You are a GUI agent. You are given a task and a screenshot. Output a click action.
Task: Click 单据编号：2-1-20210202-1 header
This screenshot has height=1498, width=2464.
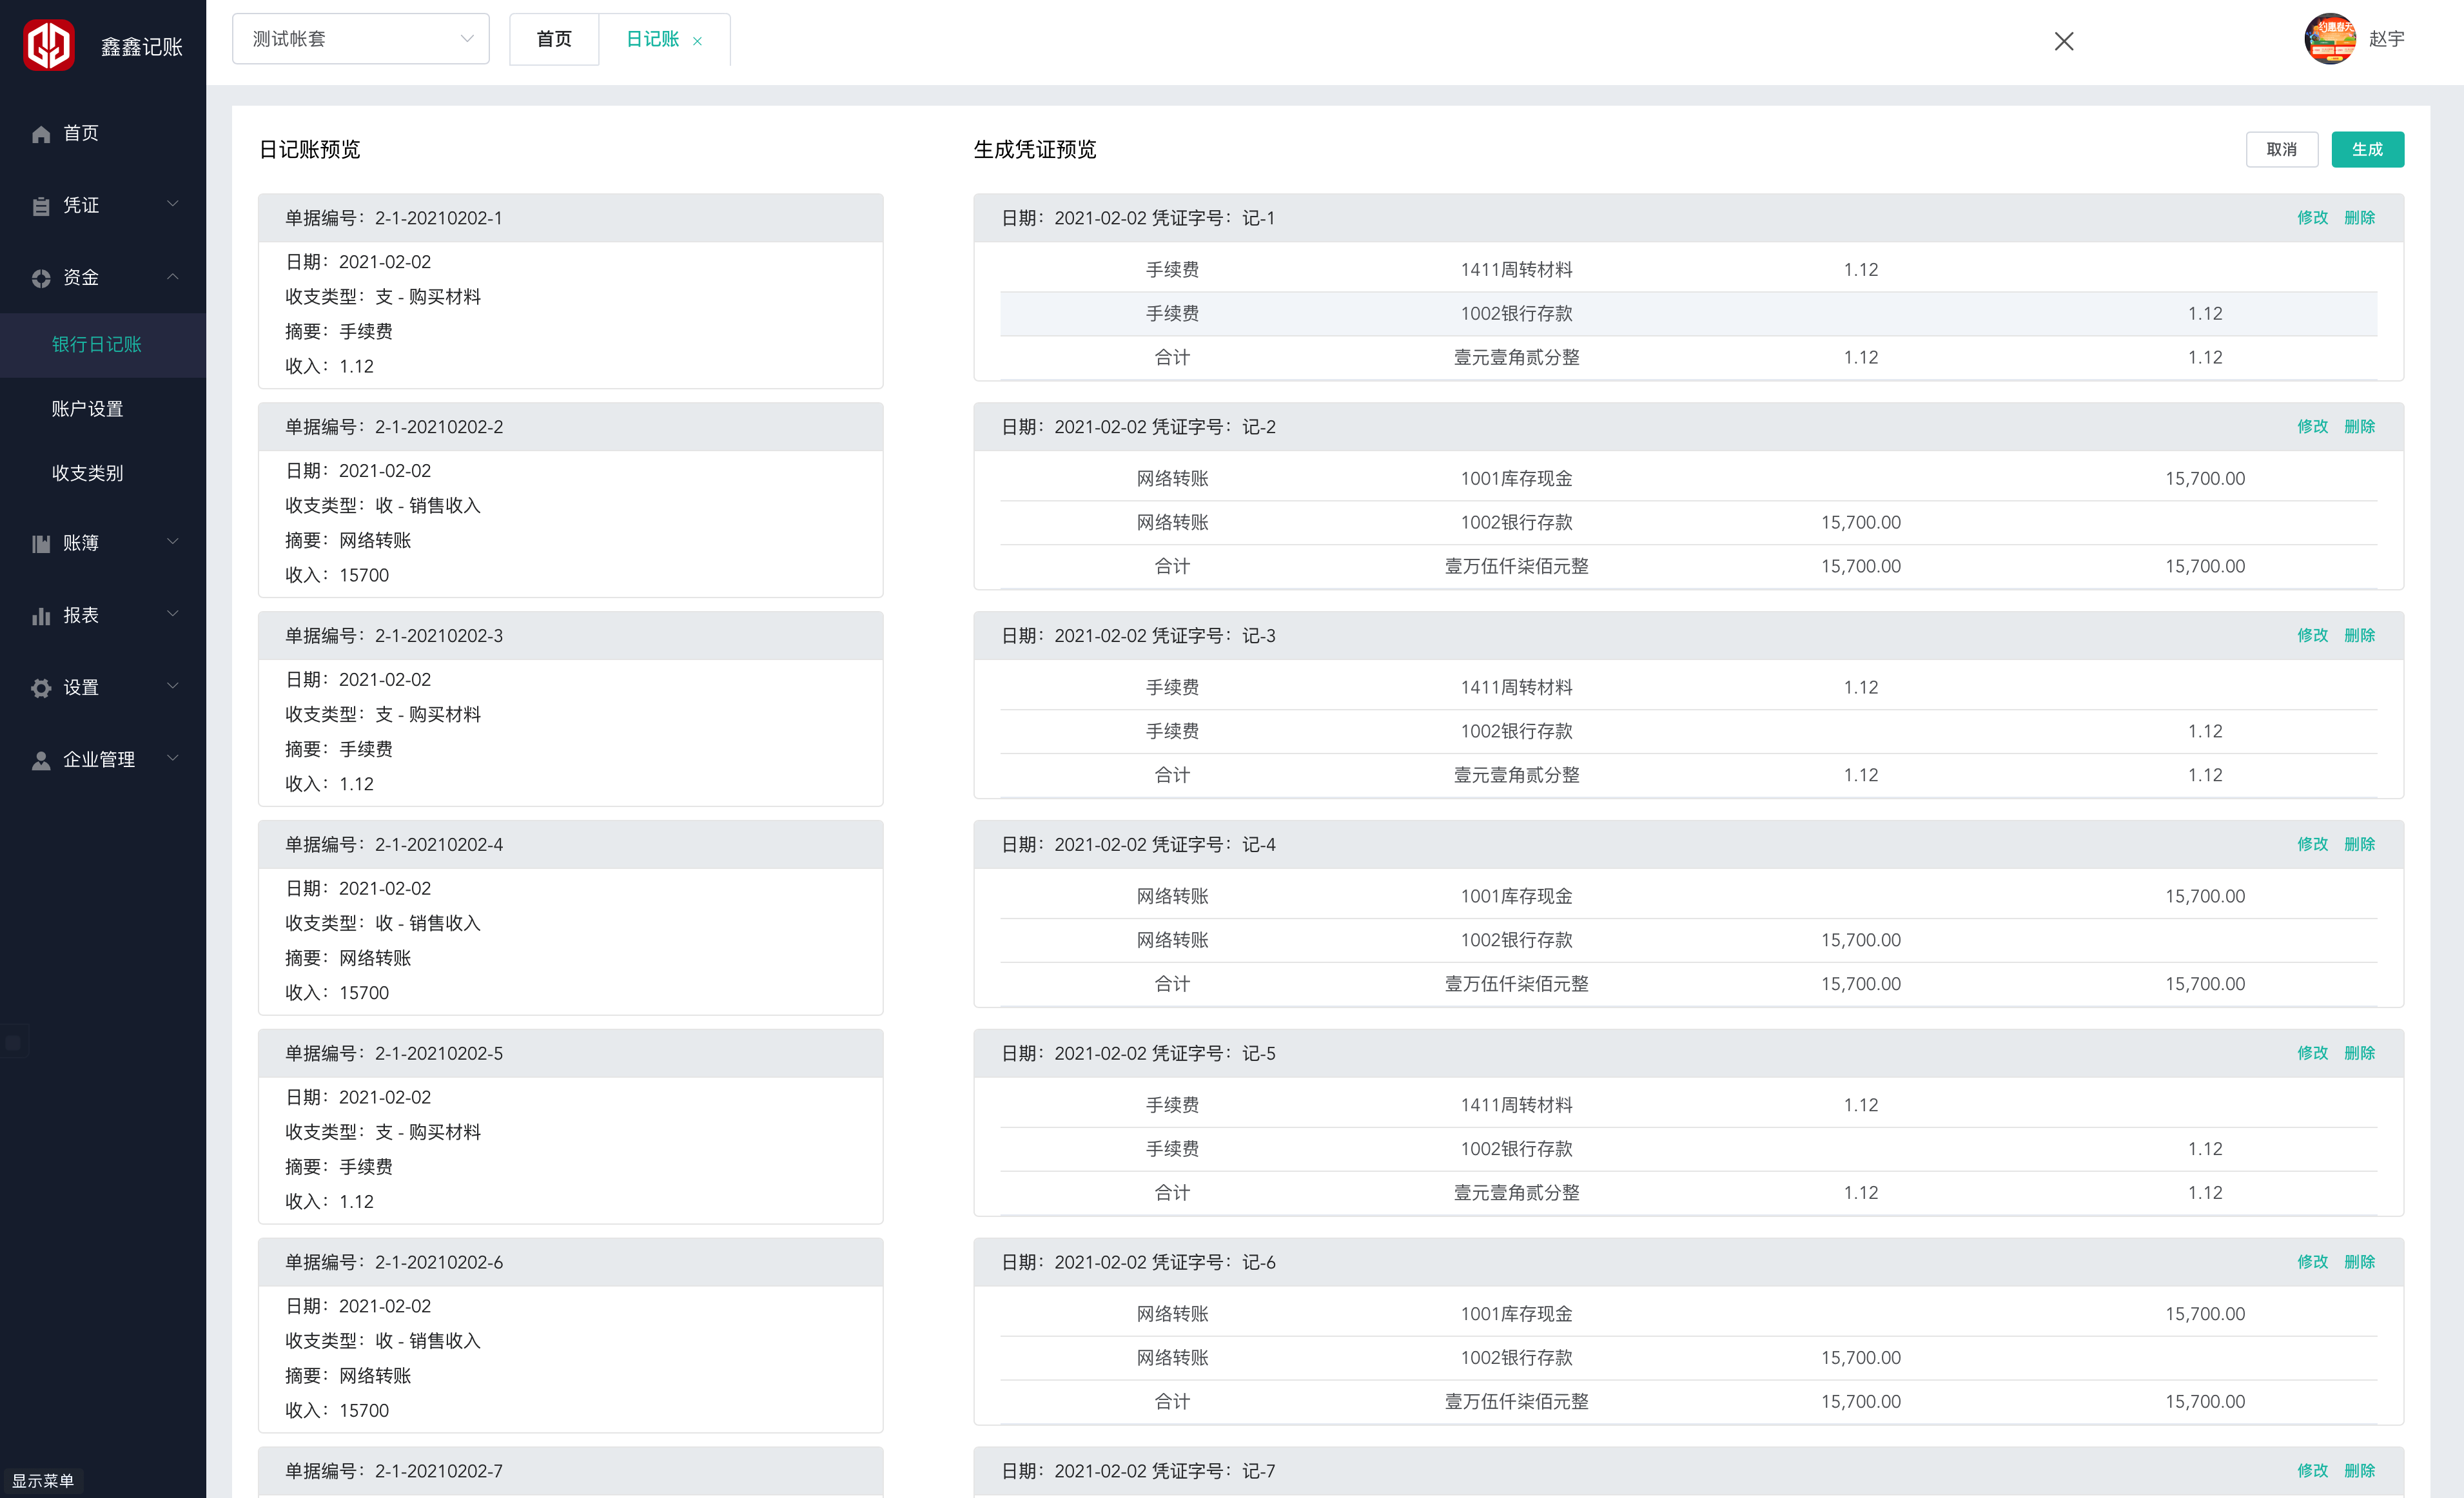pyautogui.click(x=570, y=218)
